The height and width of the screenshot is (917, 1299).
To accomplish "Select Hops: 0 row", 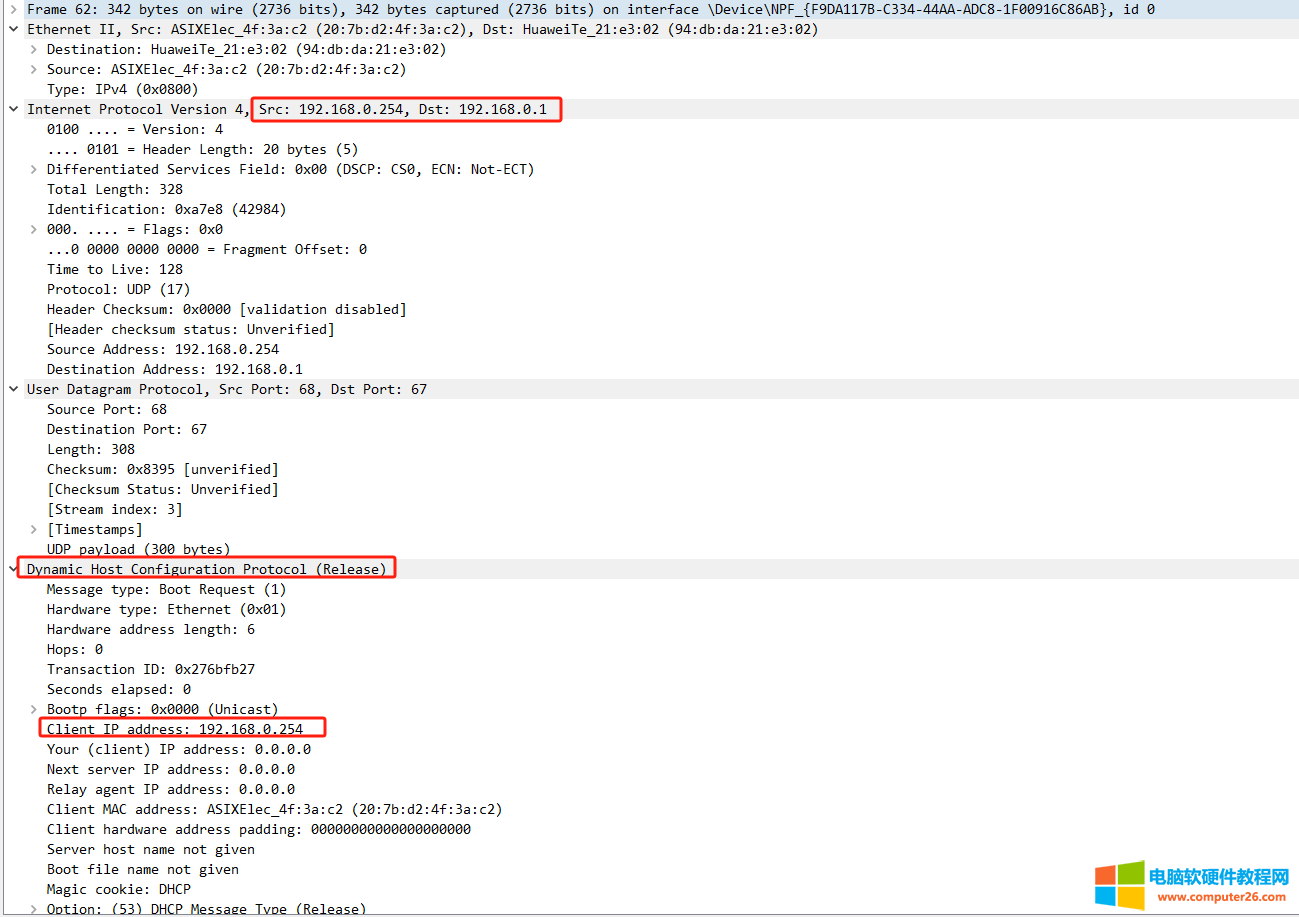I will point(75,649).
